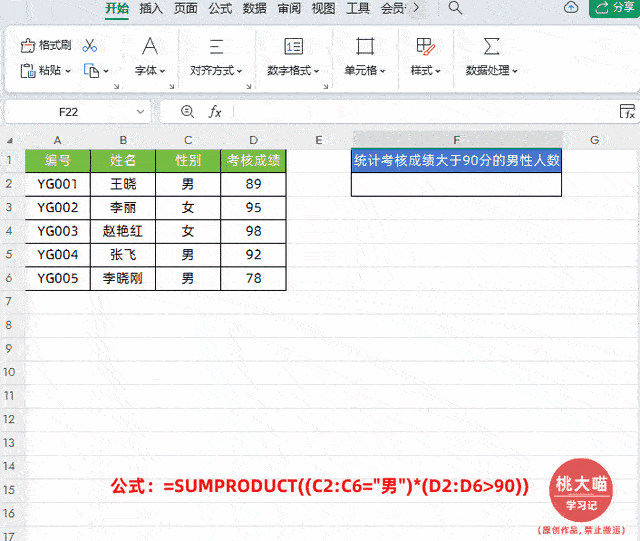Click the clipboard group dialog launcher
Image resolution: width=640 pixels, height=541 pixels.
click(x=116, y=86)
